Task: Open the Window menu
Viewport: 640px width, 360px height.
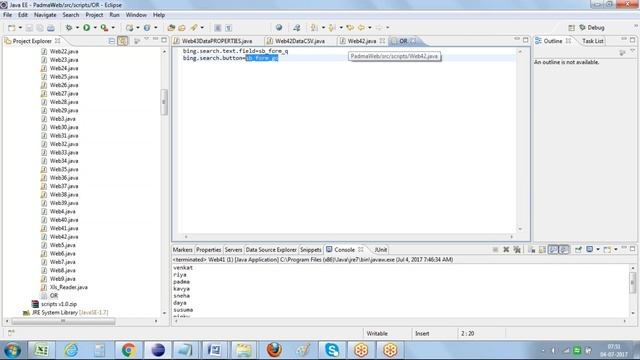Action: (x=136, y=15)
